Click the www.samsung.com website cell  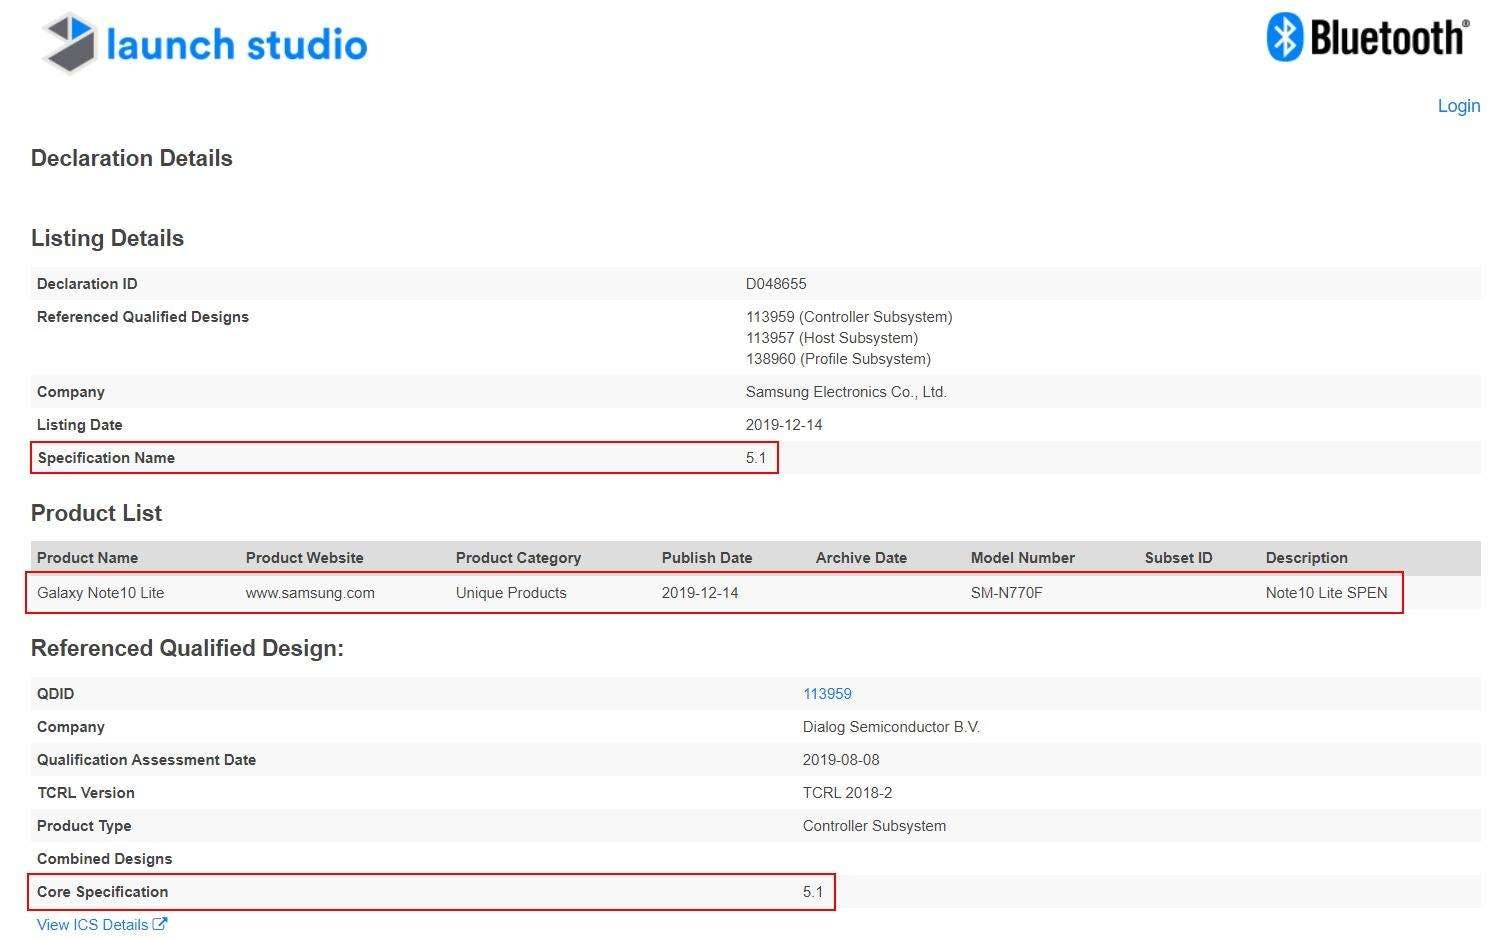(310, 593)
